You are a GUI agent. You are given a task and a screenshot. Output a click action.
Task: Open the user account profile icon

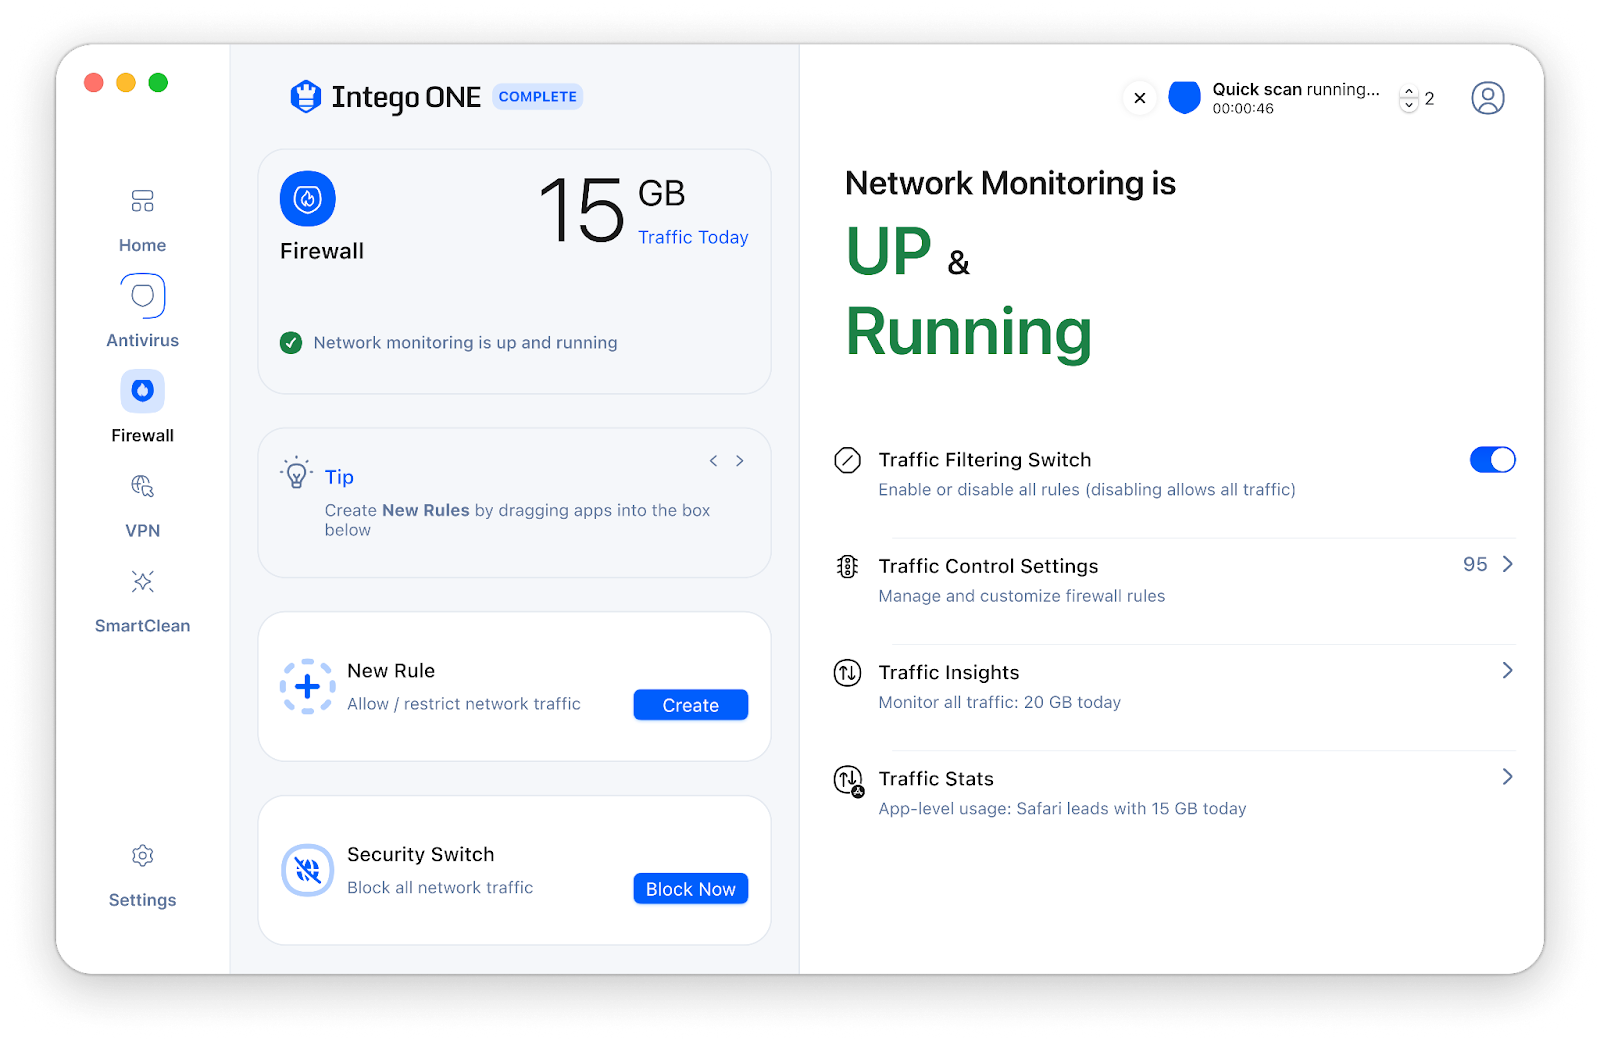1488,98
